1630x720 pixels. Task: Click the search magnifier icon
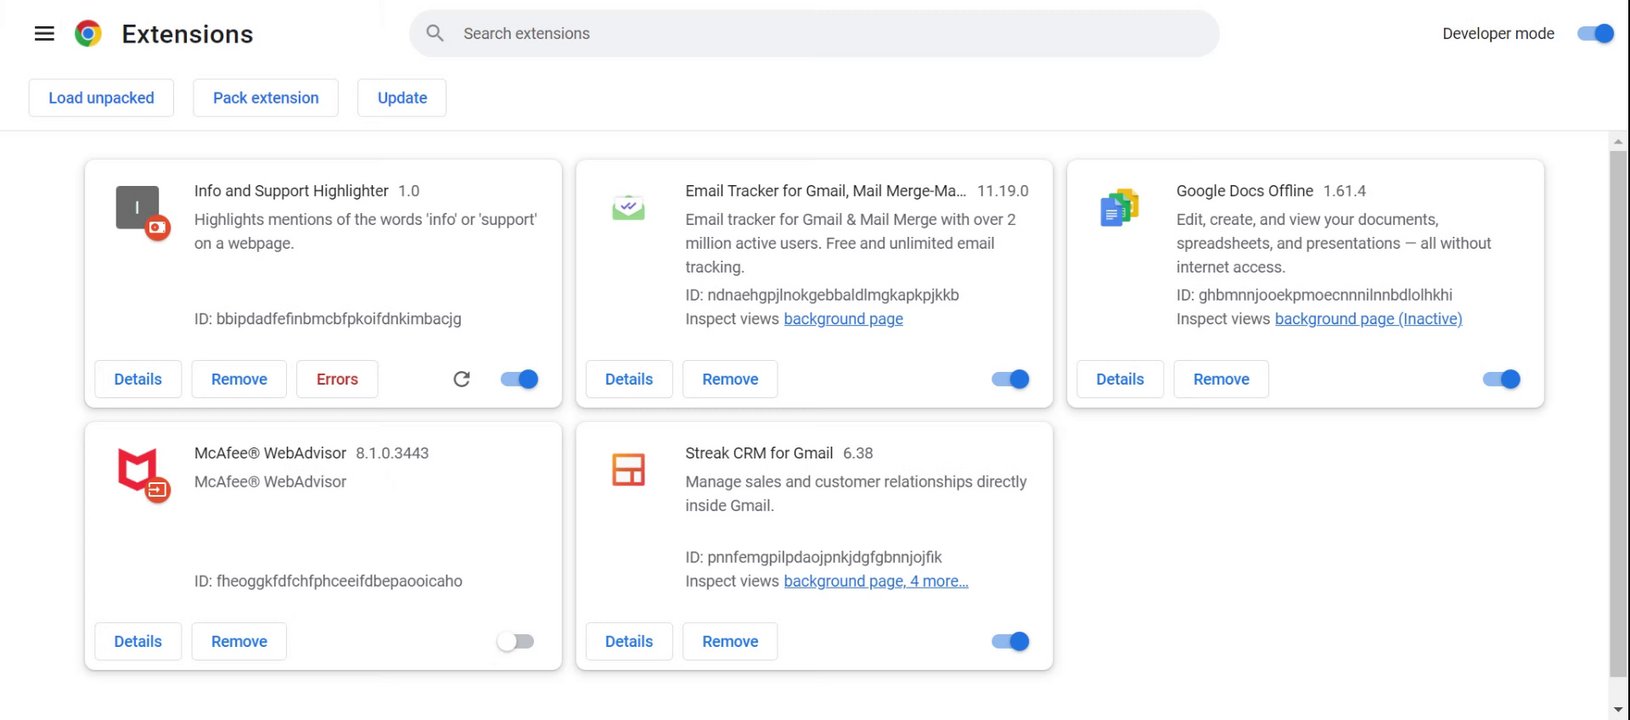435,33
